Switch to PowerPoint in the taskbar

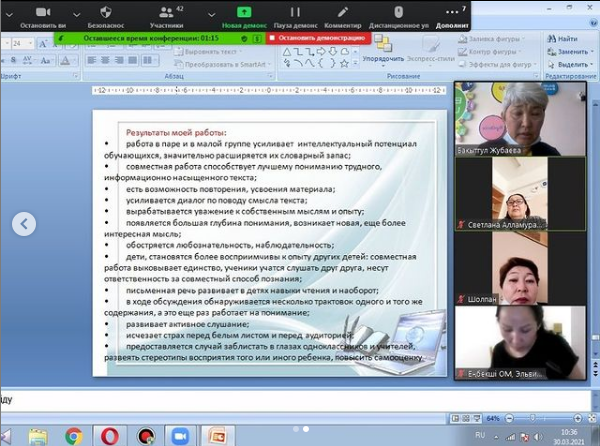(215, 436)
